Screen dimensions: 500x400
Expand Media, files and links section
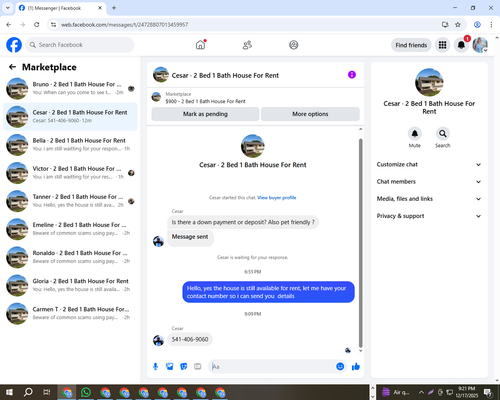(x=429, y=199)
